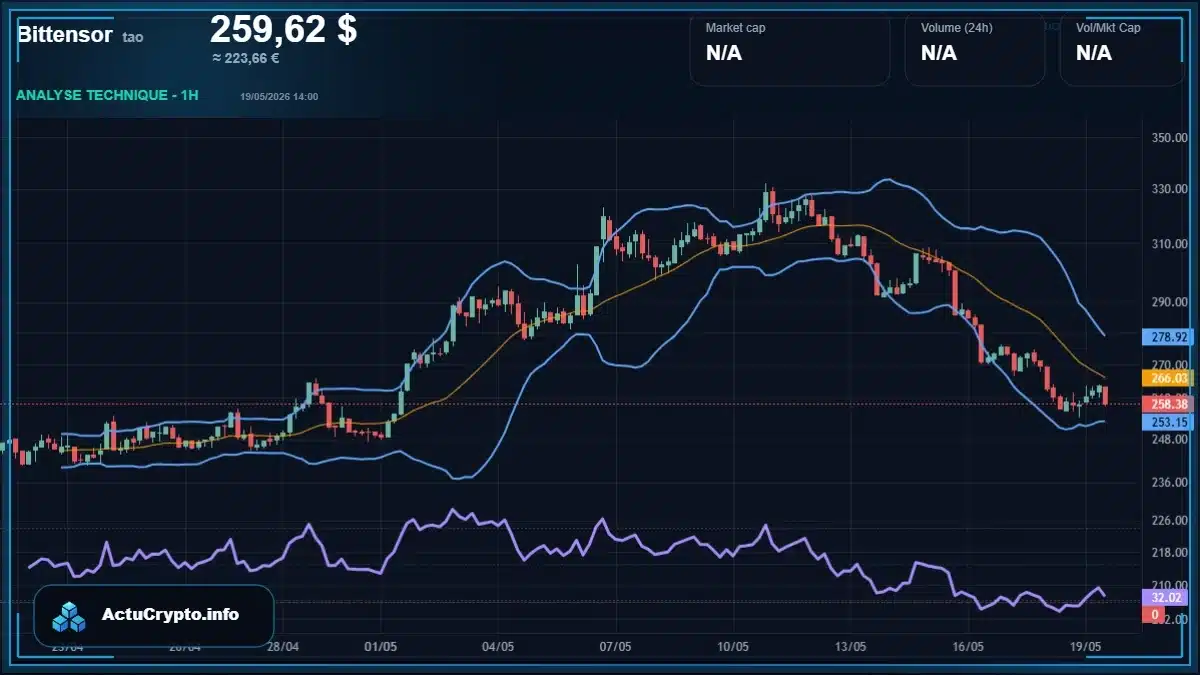The image size is (1200, 675).
Task: Click the ANALYSE TECHNIQUE - 1H heading
Action: (x=107, y=95)
